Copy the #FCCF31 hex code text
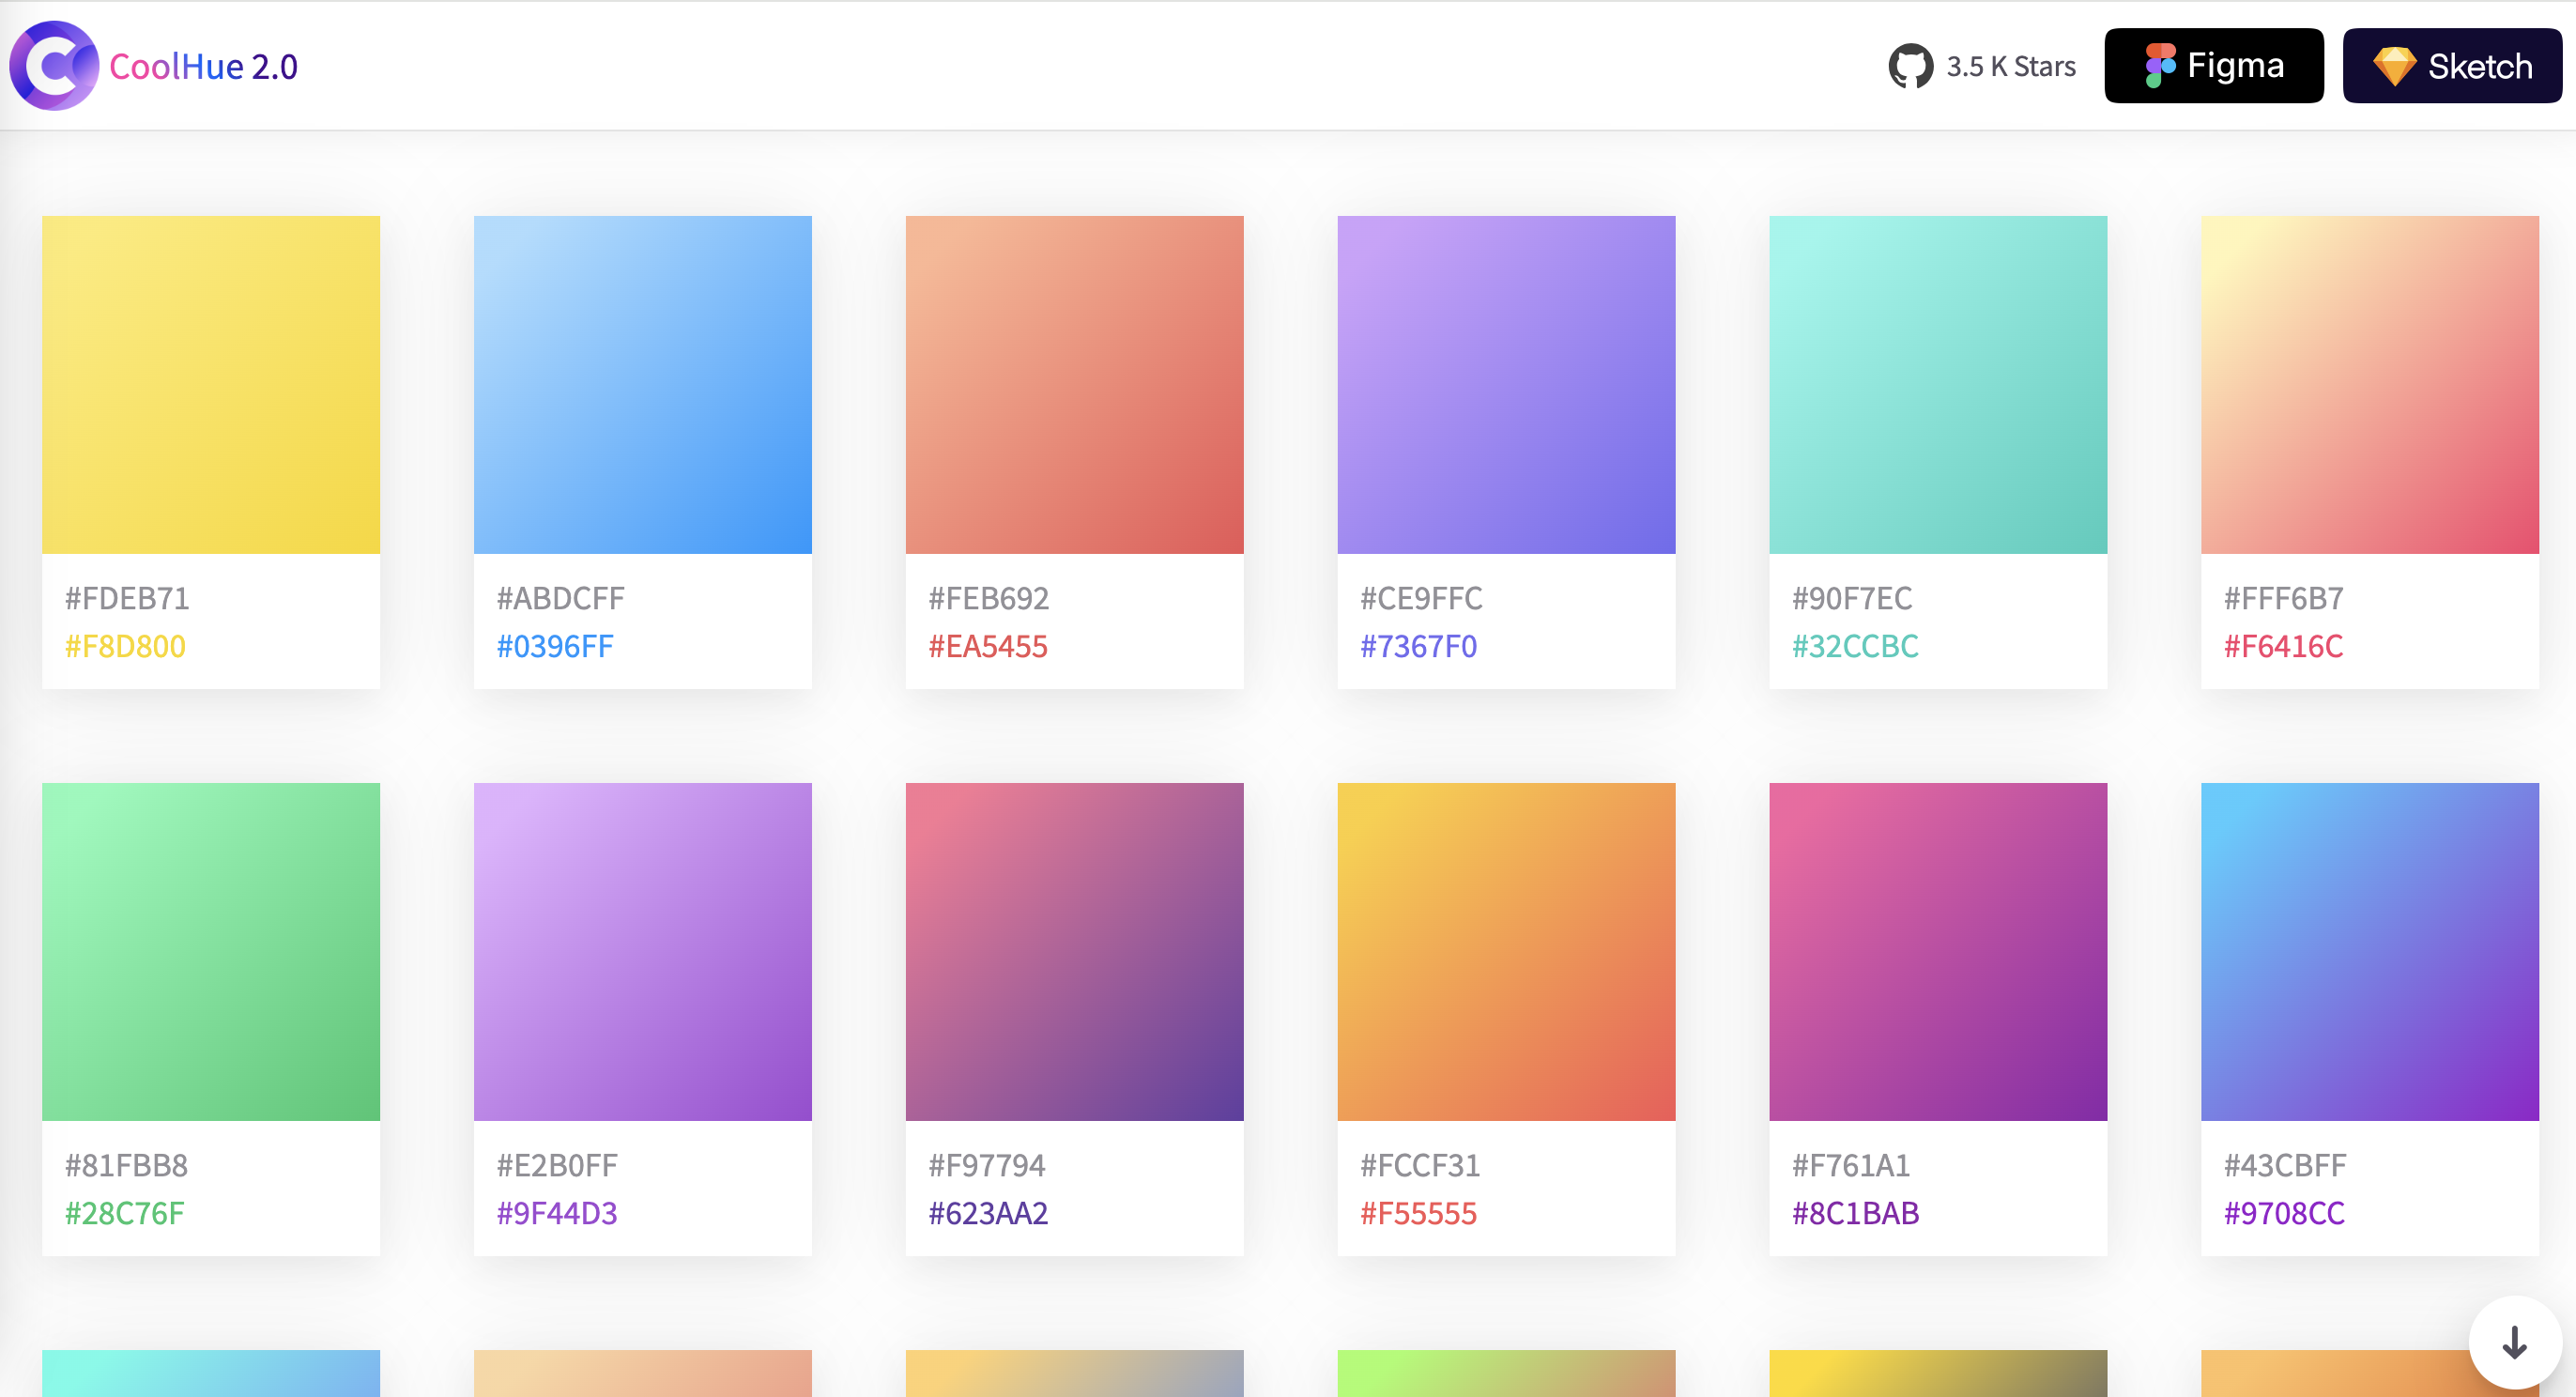The image size is (2576, 1397). tap(1419, 1165)
